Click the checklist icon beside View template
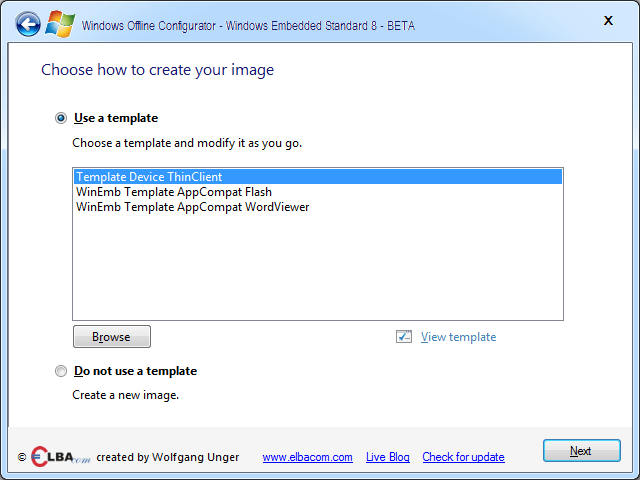The height and width of the screenshot is (480, 640). [x=404, y=337]
